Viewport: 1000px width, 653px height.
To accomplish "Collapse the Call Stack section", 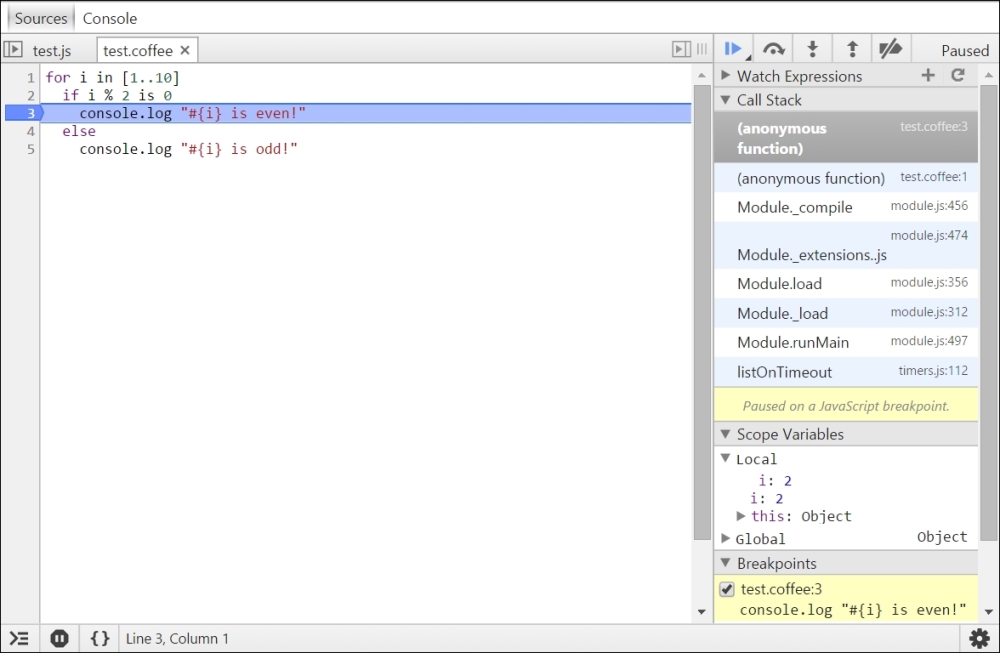I will tap(725, 100).
